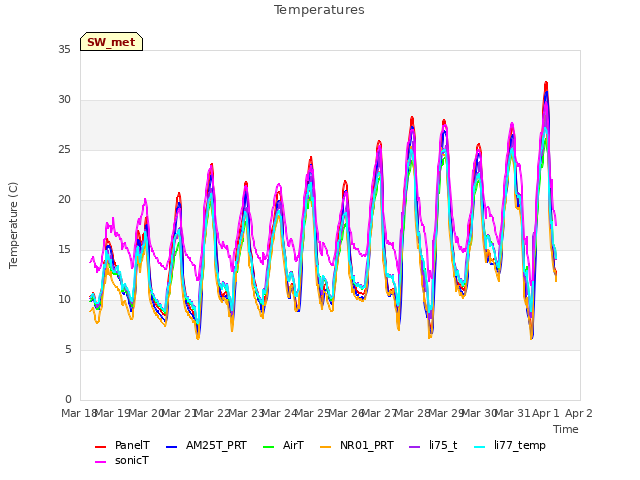Click the Mar 31 x-axis label
The height and width of the screenshot is (480, 640).
[x=513, y=413]
